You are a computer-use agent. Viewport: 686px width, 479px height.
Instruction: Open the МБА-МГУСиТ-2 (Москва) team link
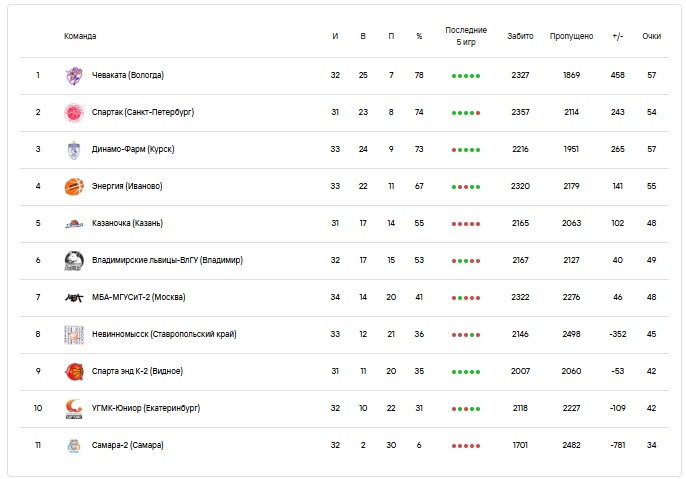click(x=139, y=297)
